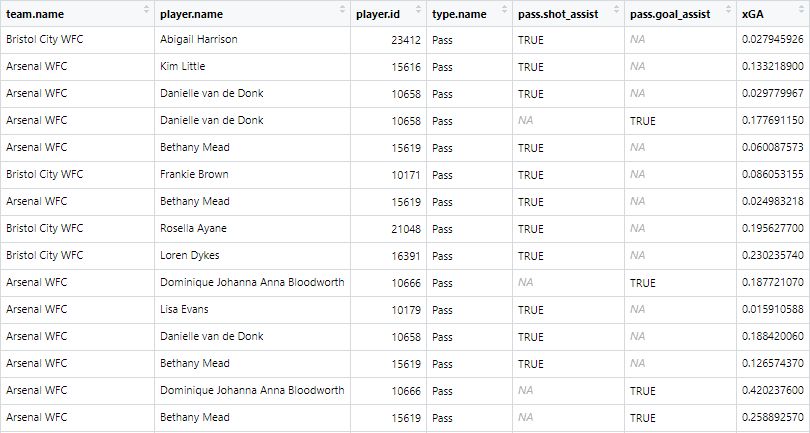Toggle sorting on type.name sort arrows
This screenshot has height=433, width=810.
tap(504, 9)
